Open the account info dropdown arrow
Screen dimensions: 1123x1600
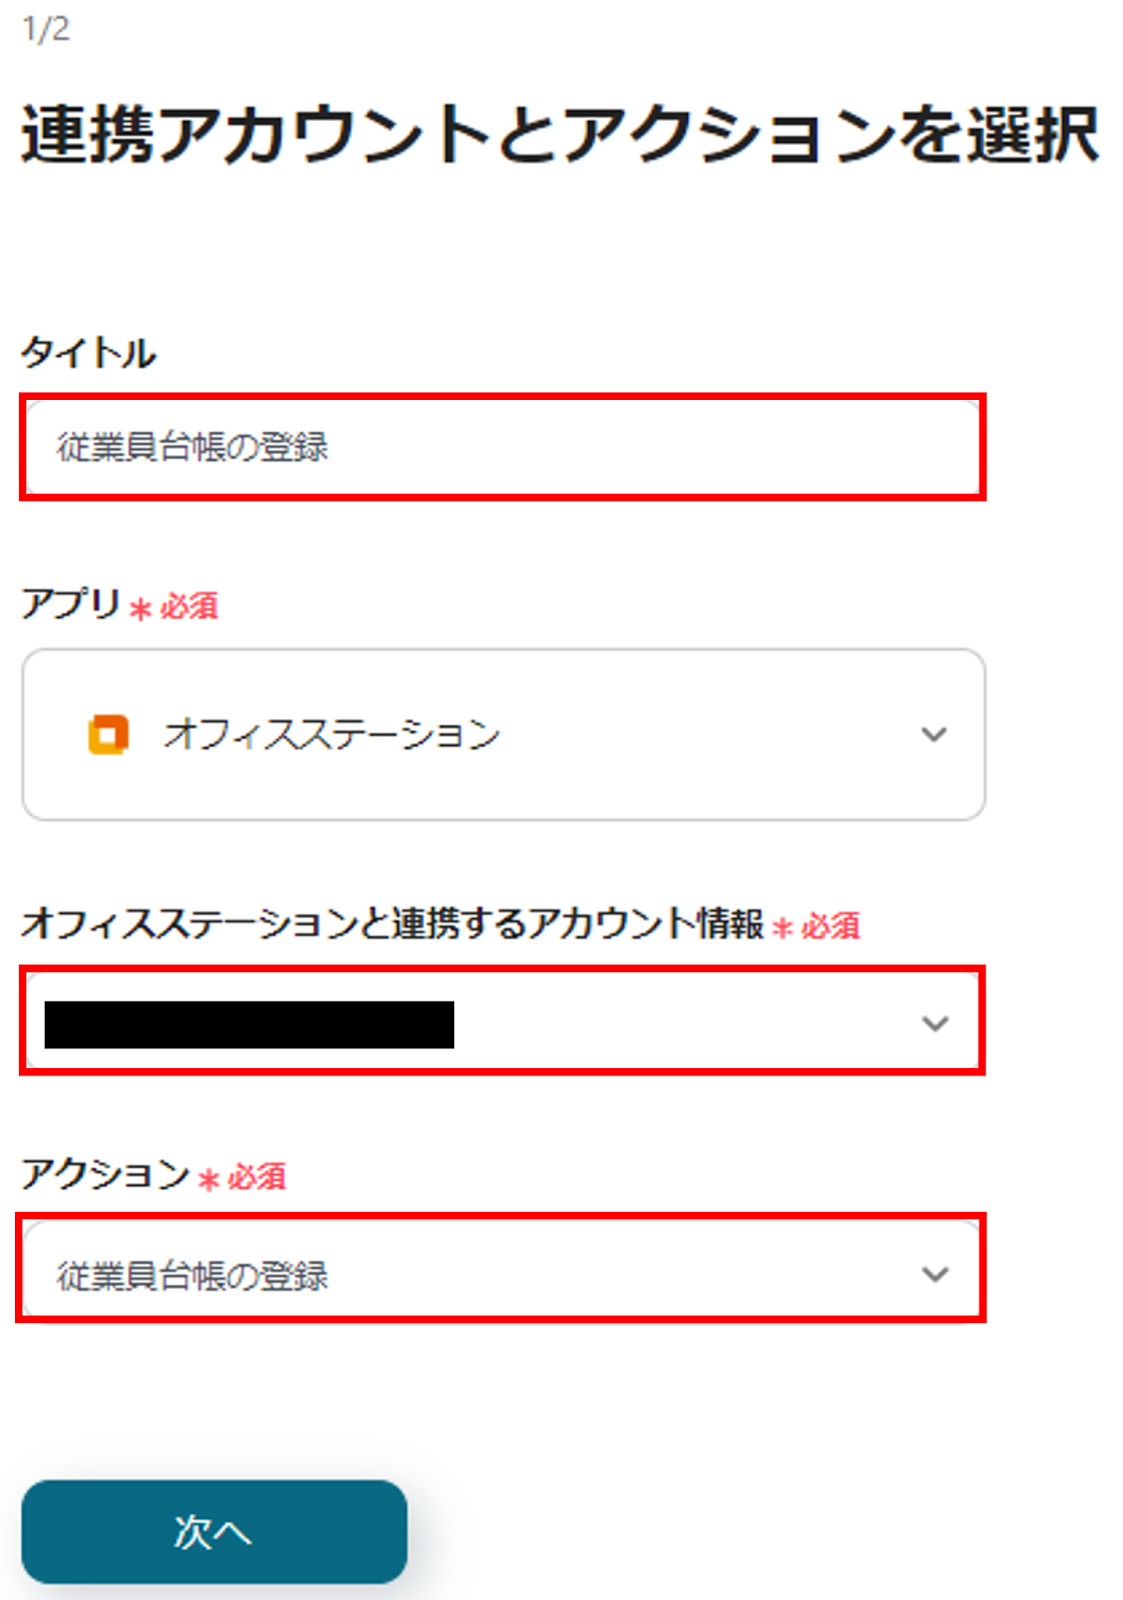point(935,1023)
